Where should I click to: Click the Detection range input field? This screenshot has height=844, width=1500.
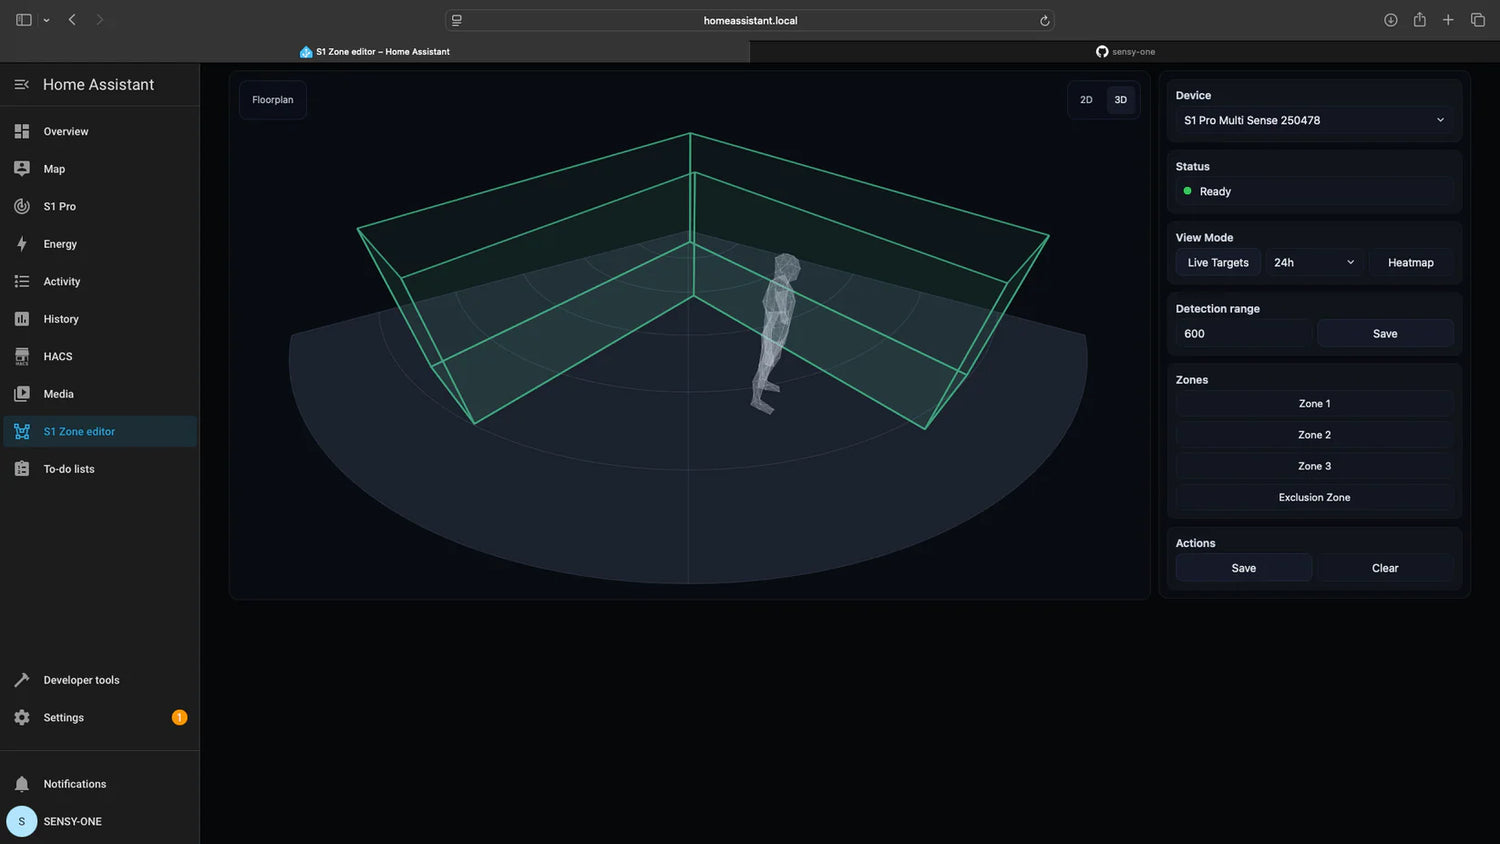[1243, 334]
